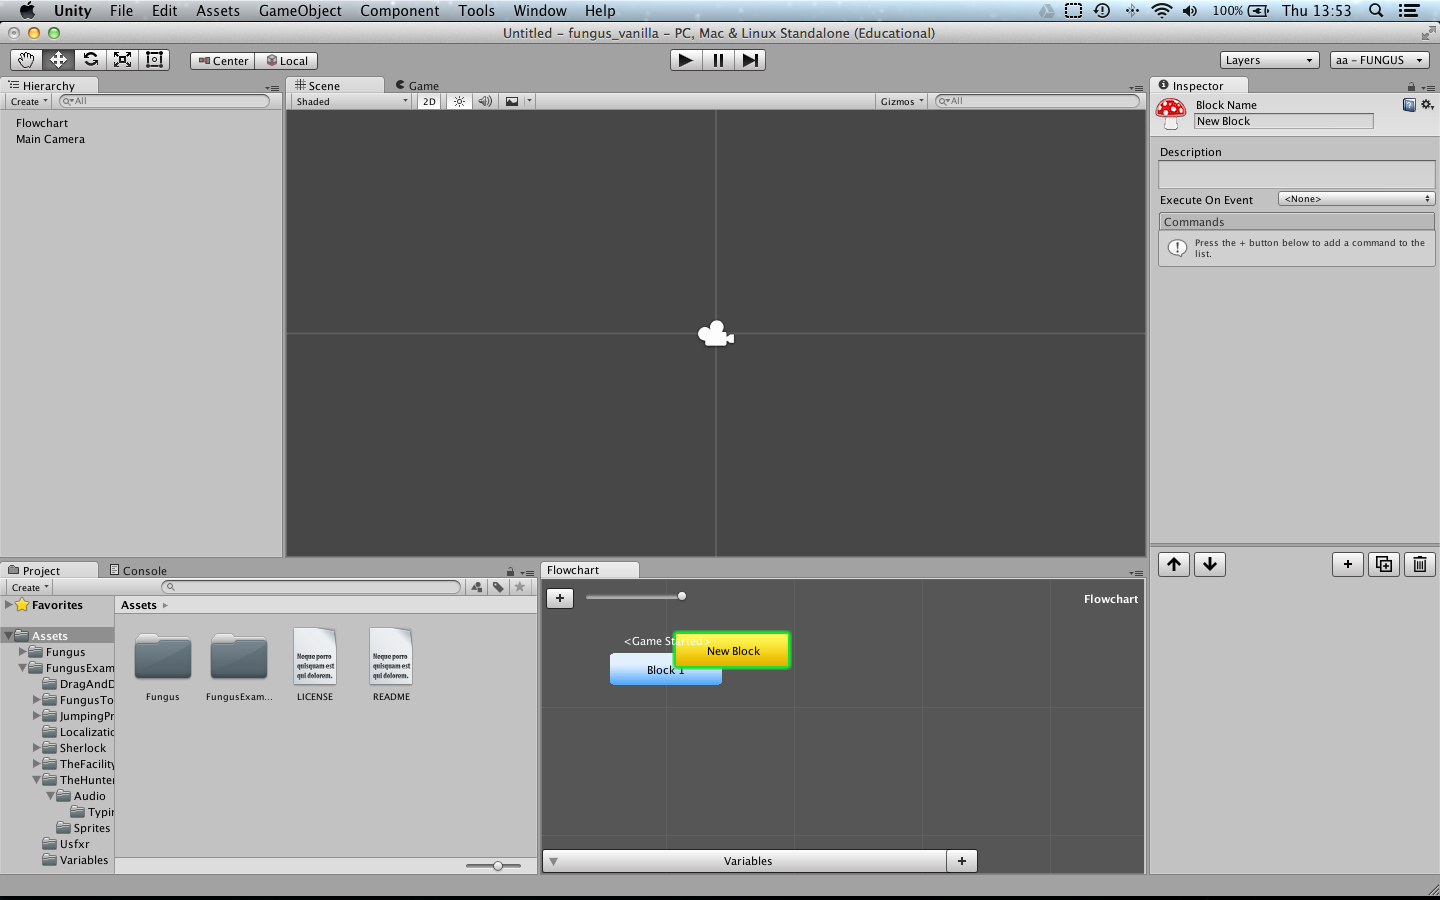Select the Sprites folder

[91, 828]
